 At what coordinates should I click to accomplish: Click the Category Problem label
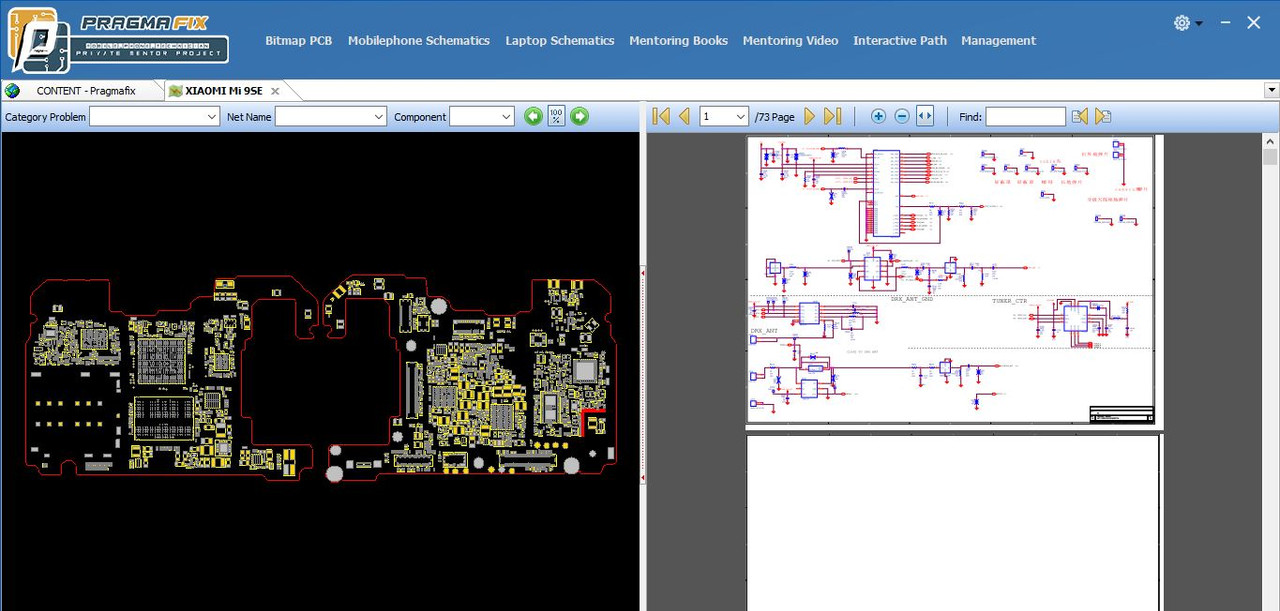pos(45,117)
